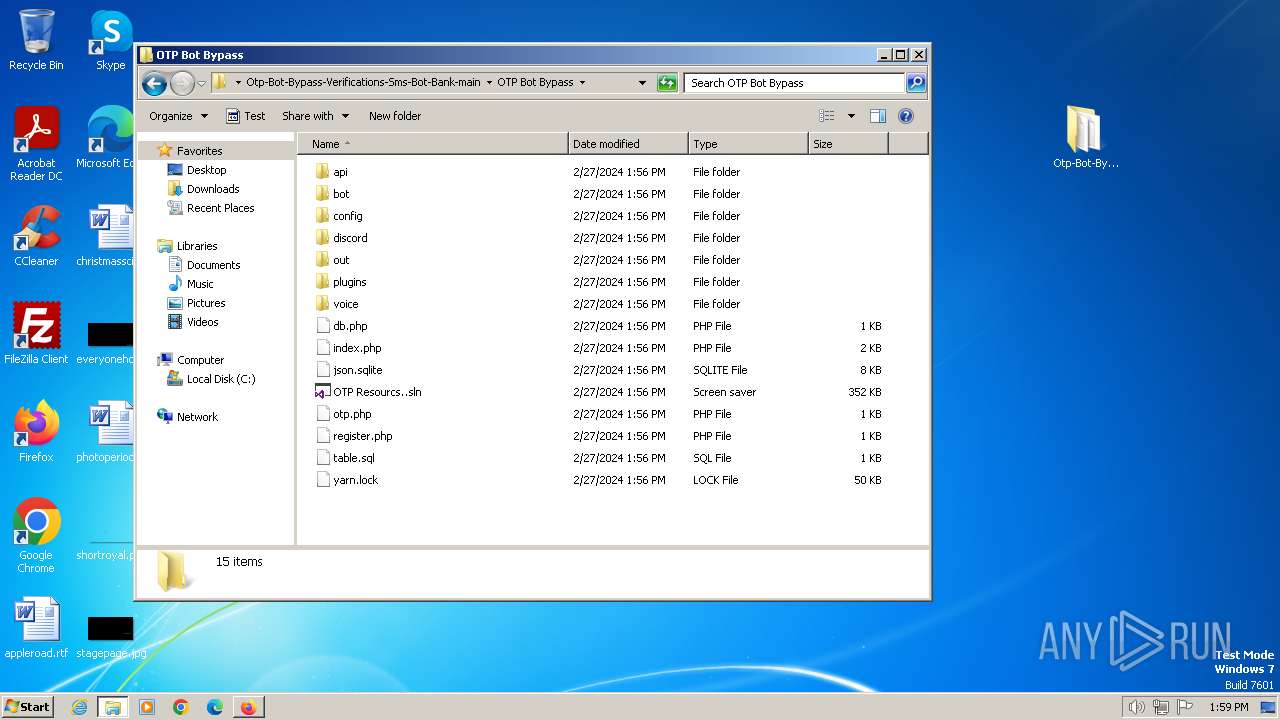Screen dimensions: 1280x720
Task: Select the yarn.lock file
Action: [x=355, y=480]
